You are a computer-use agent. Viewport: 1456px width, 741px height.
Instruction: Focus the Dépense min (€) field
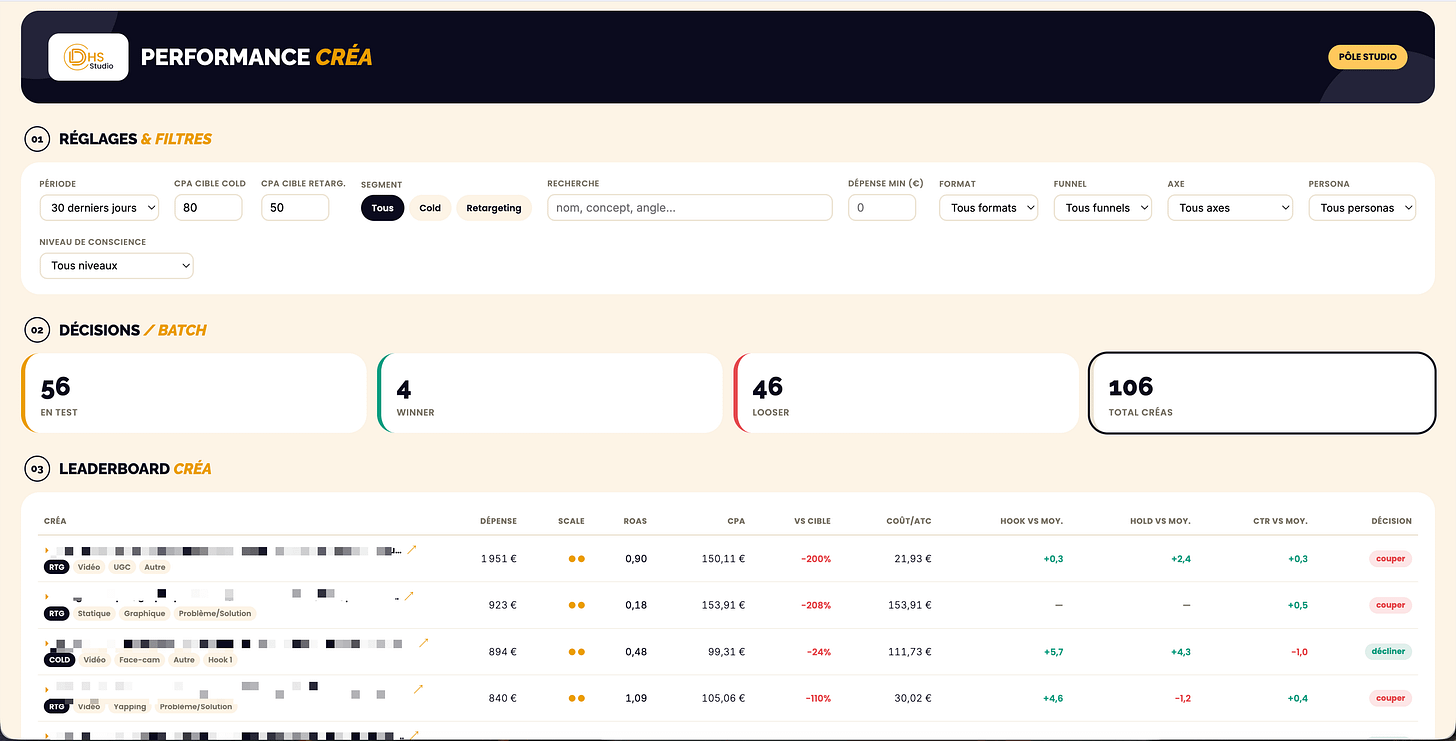(882, 208)
